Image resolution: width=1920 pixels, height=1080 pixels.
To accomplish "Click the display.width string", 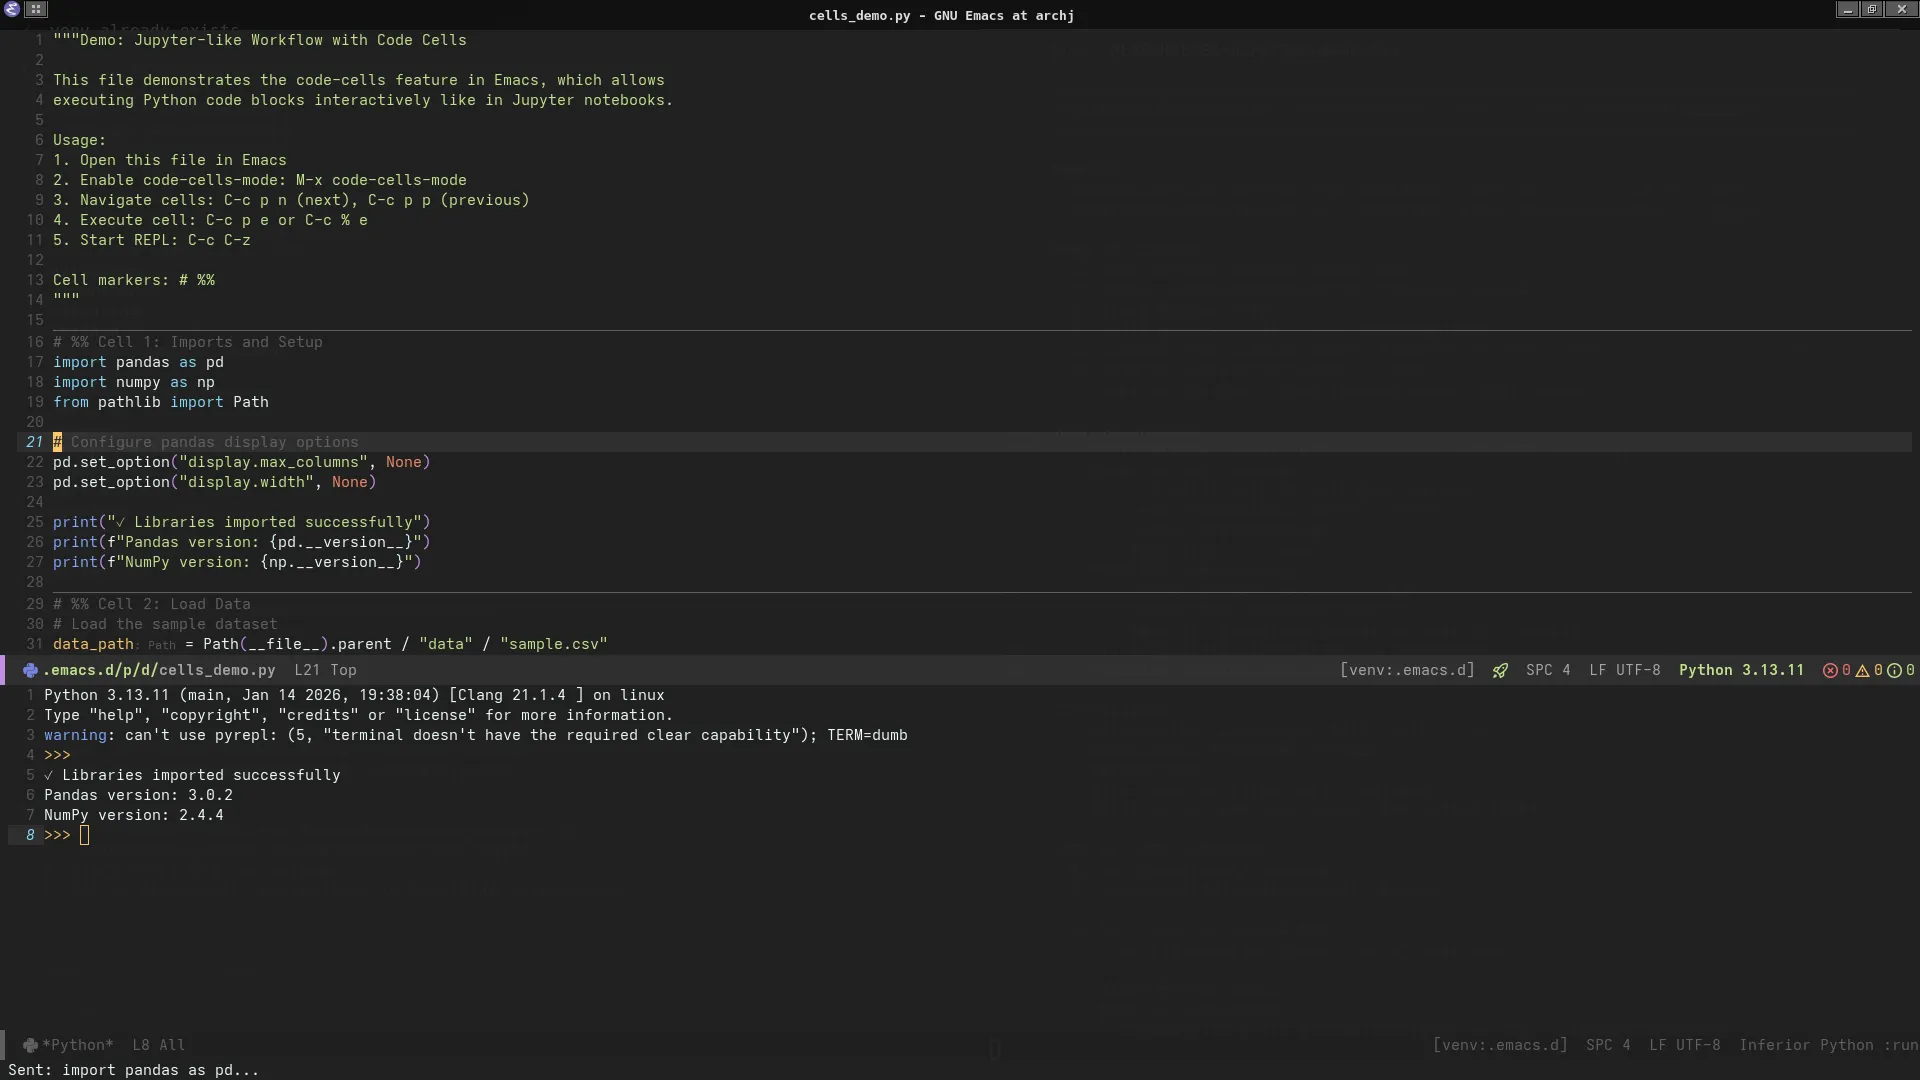I will pos(246,482).
